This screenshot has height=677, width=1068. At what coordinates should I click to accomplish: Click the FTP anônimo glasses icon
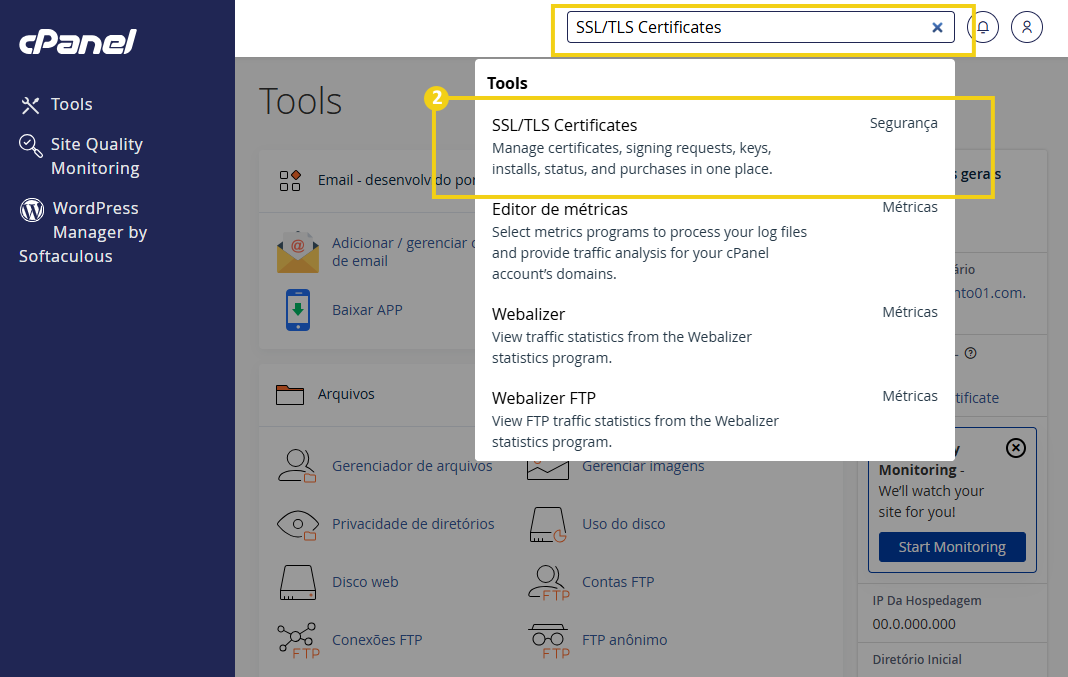(548, 641)
